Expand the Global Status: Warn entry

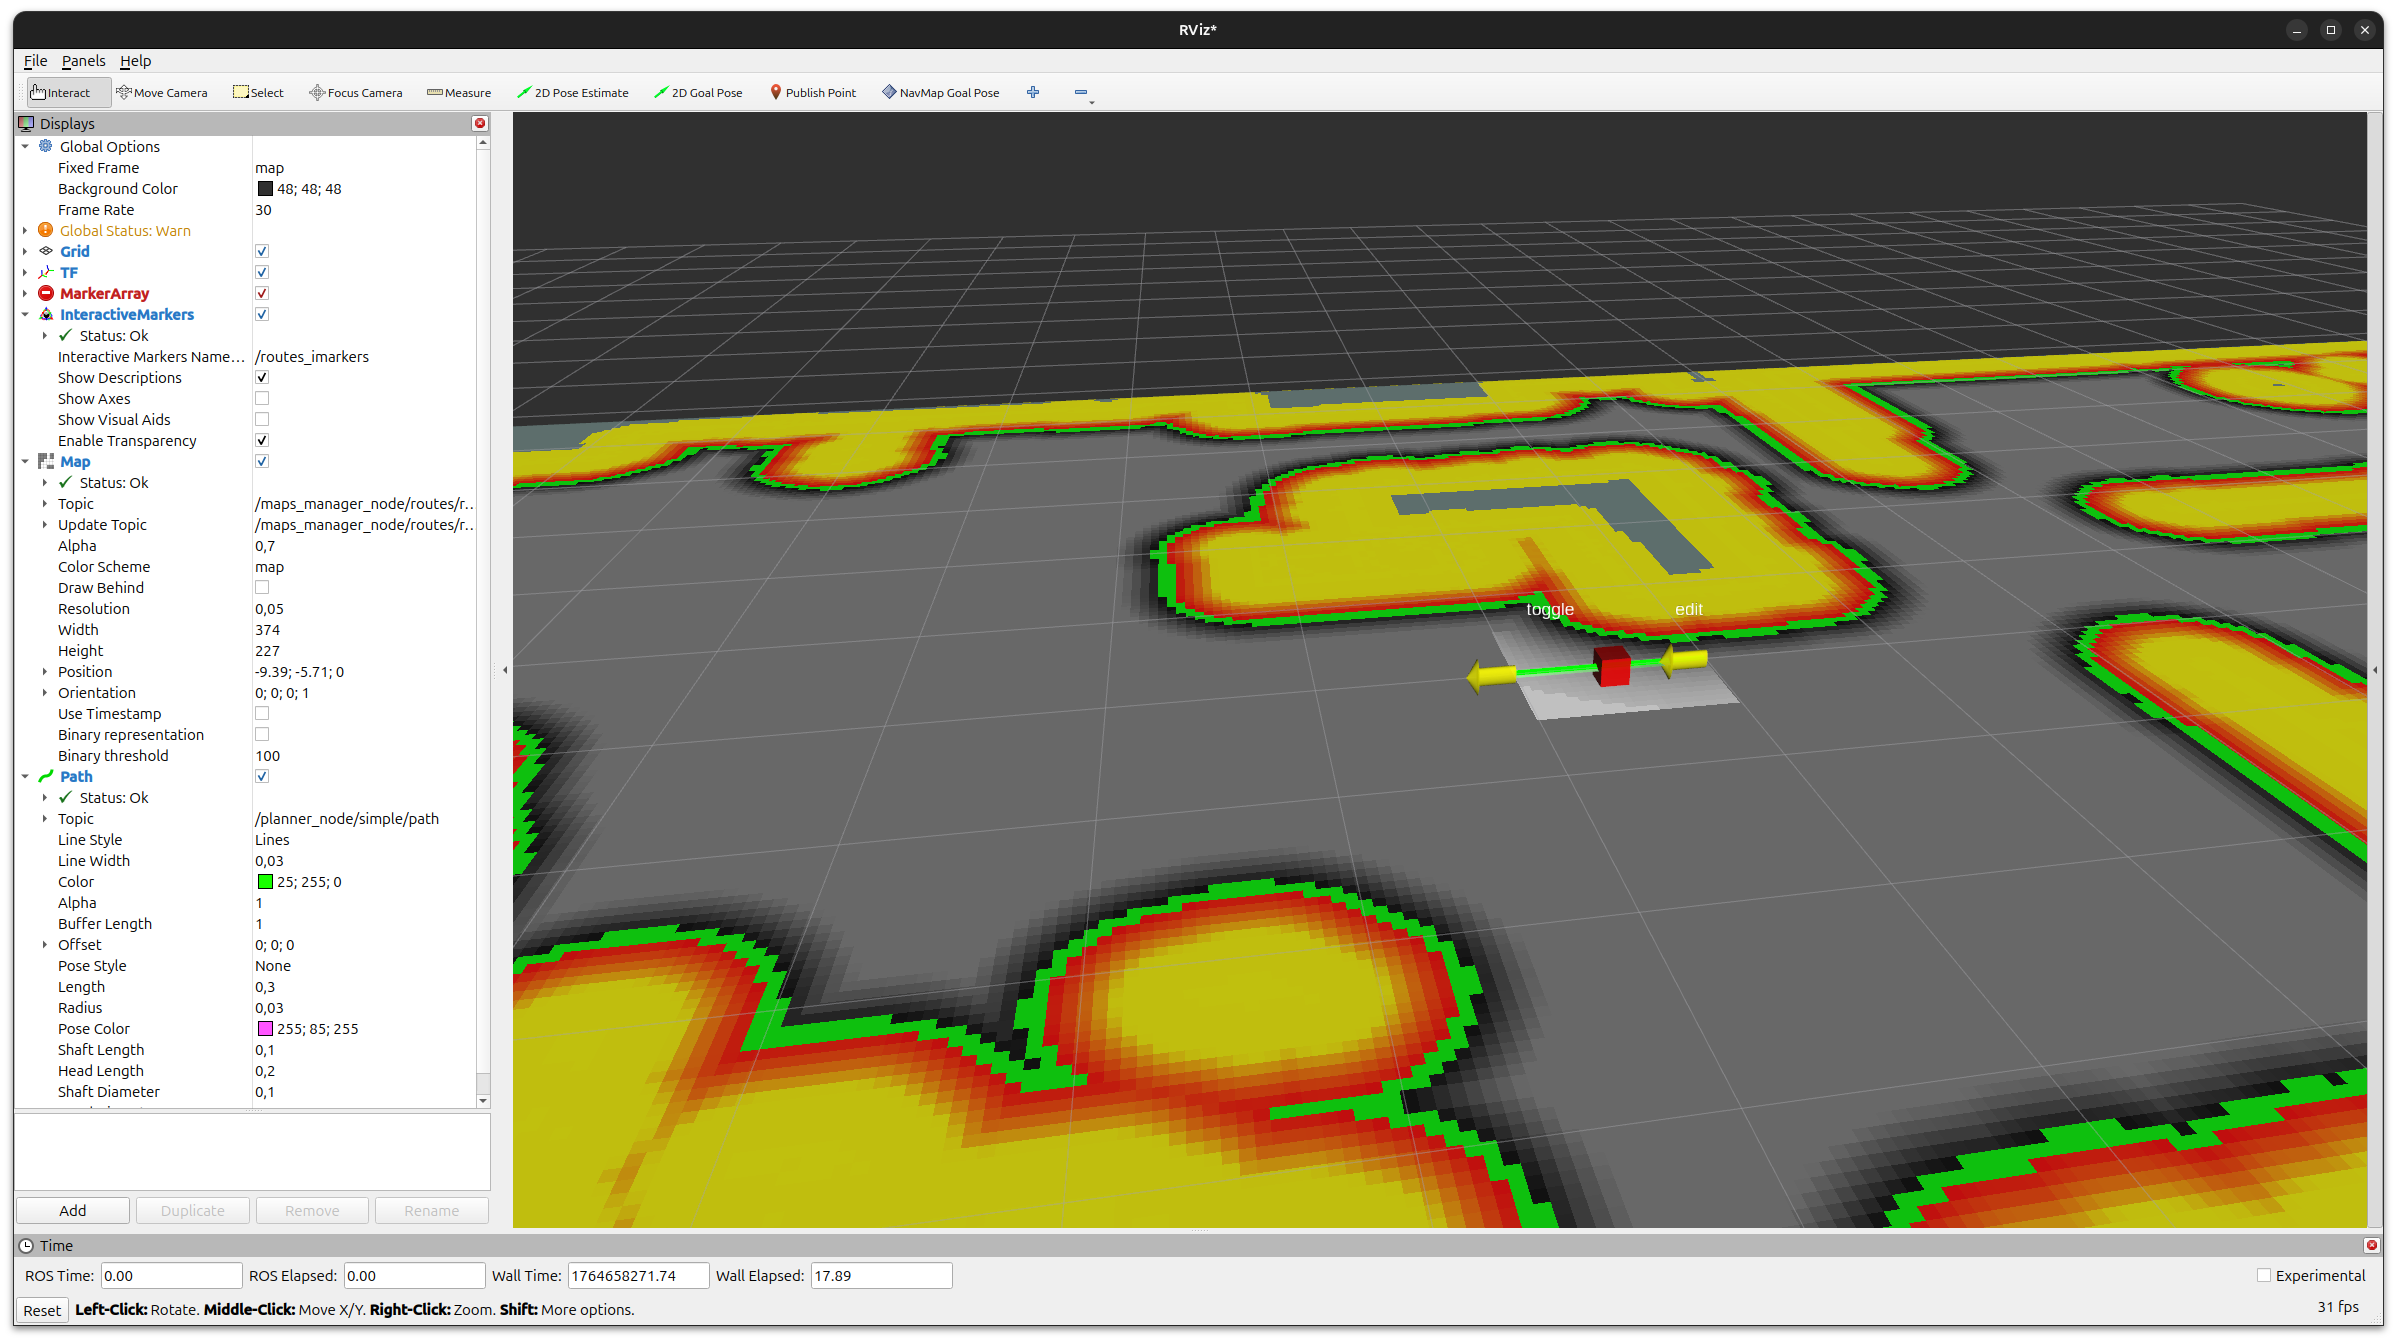pyautogui.click(x=25, y=231)
